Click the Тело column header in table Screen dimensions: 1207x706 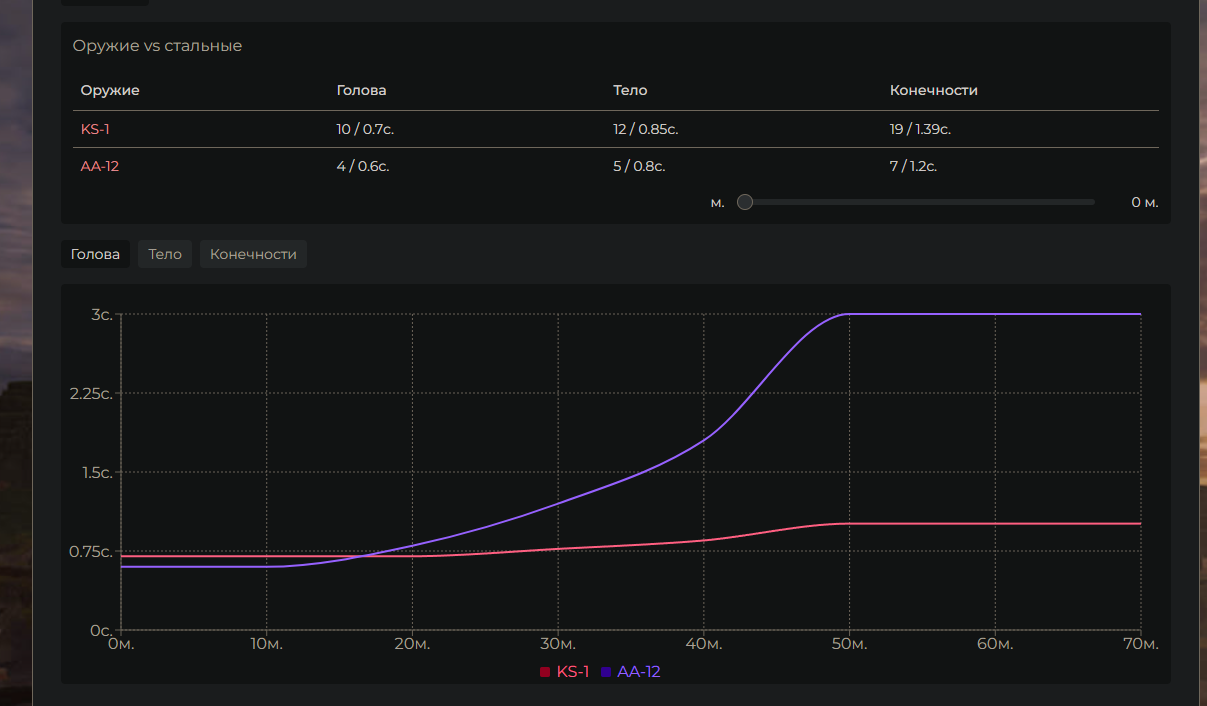coord(630,90)
